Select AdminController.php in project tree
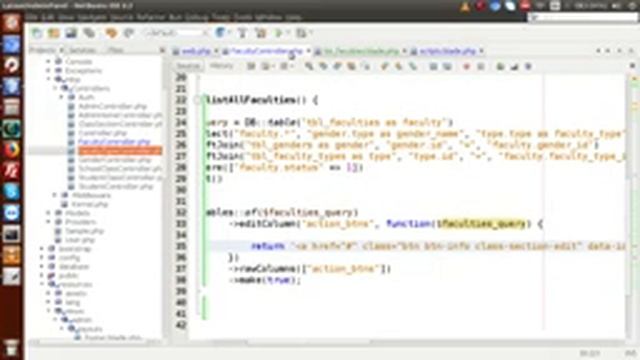The width and height of the screenshot is (640, 360). pyautogui.click(x=112, y=106)
